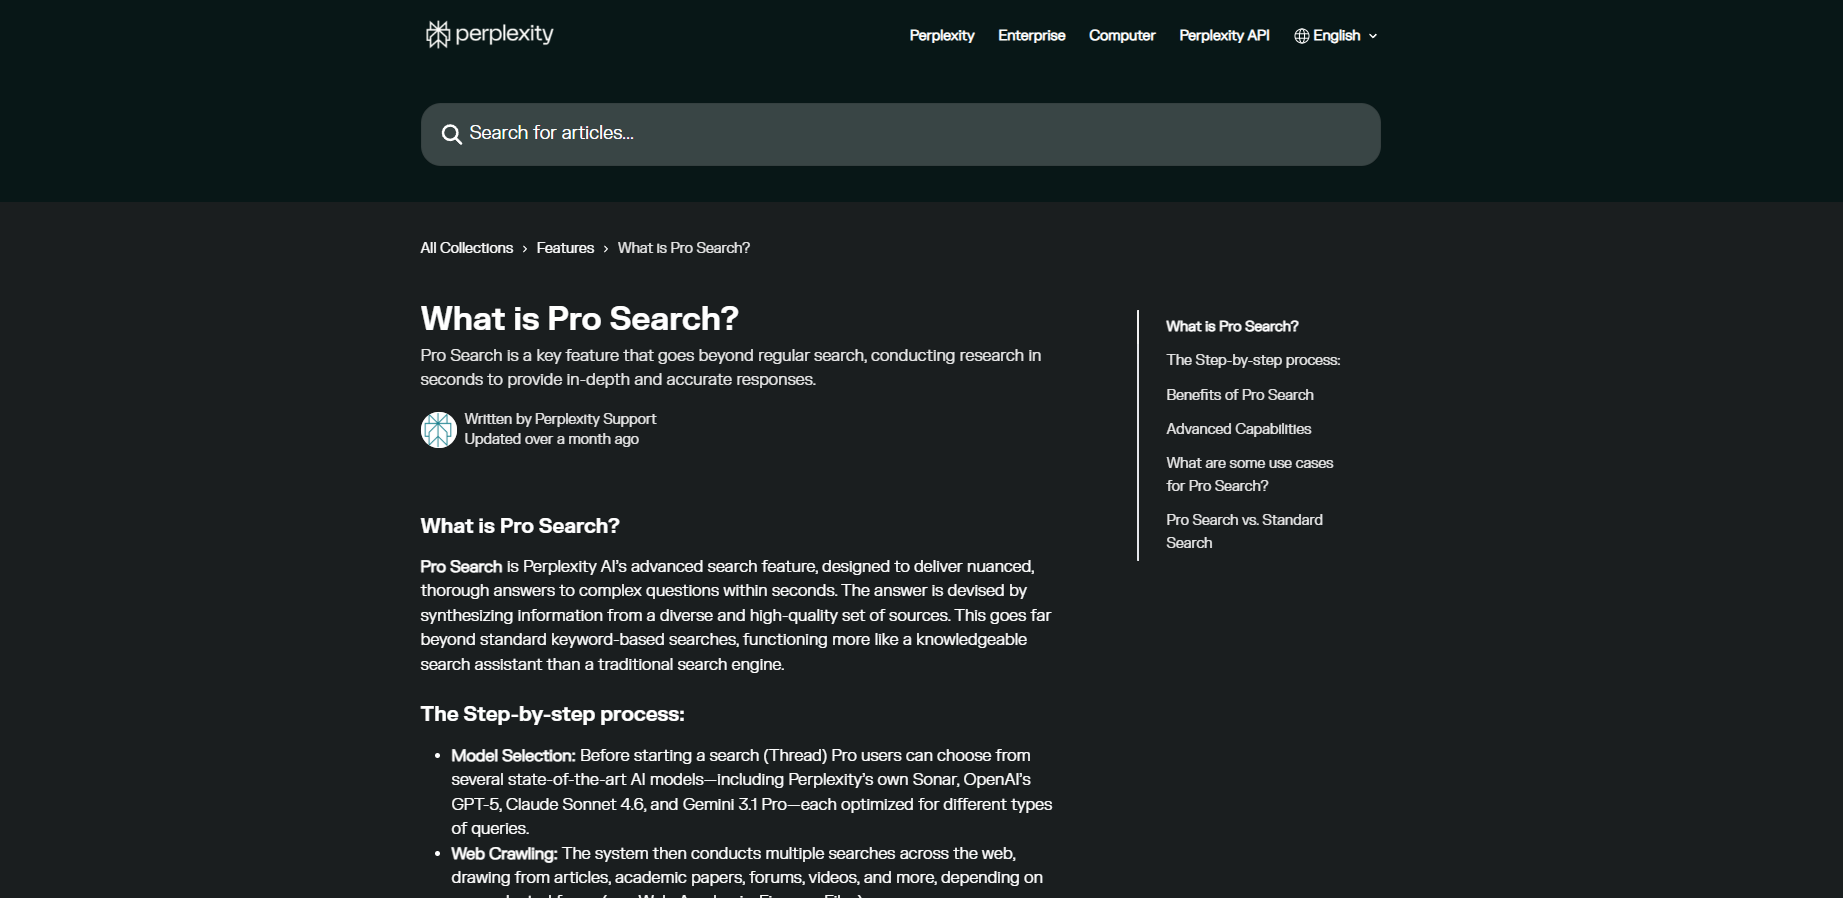1843x898 pixels.
Task: Click 'The Step-by-step process:' heading in article
Action: tap(552, 714)
